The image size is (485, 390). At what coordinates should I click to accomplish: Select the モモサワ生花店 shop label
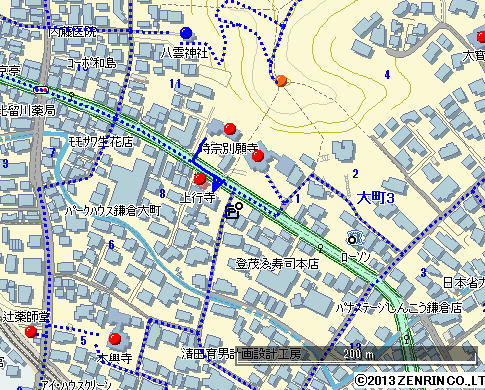pyautogui.click(x=101, y=142)
